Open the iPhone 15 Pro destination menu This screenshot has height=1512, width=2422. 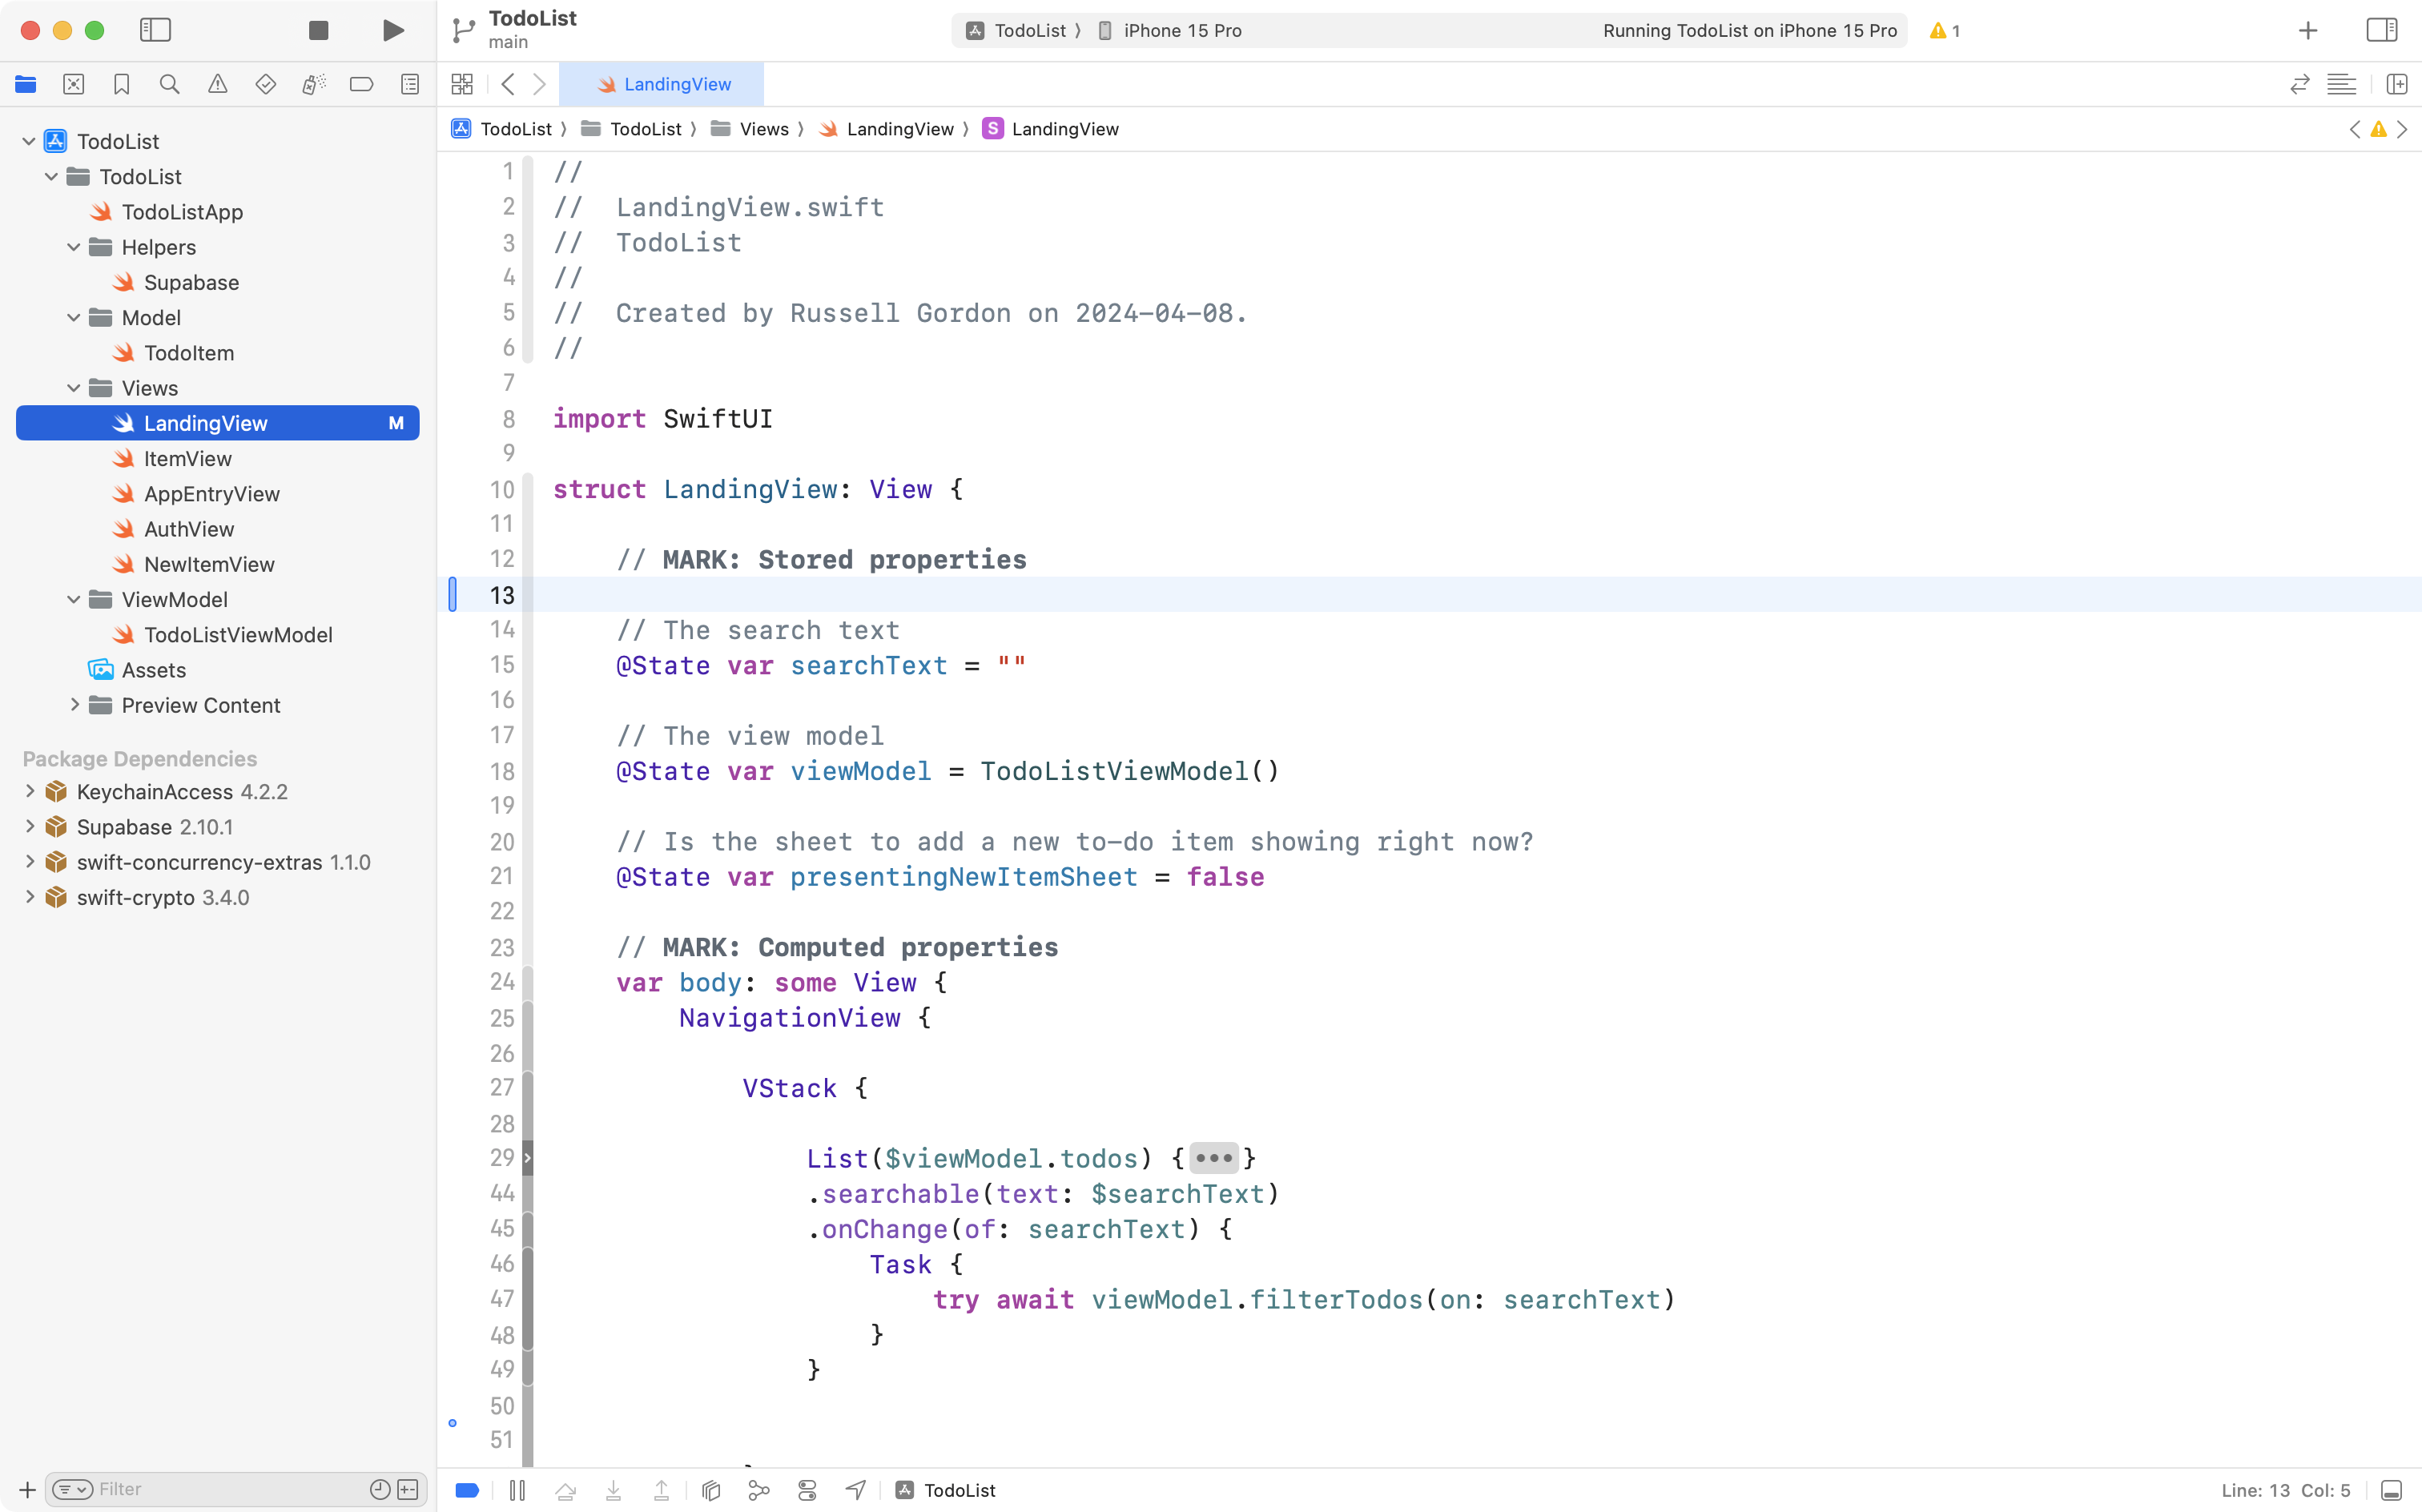point(1180,30)
